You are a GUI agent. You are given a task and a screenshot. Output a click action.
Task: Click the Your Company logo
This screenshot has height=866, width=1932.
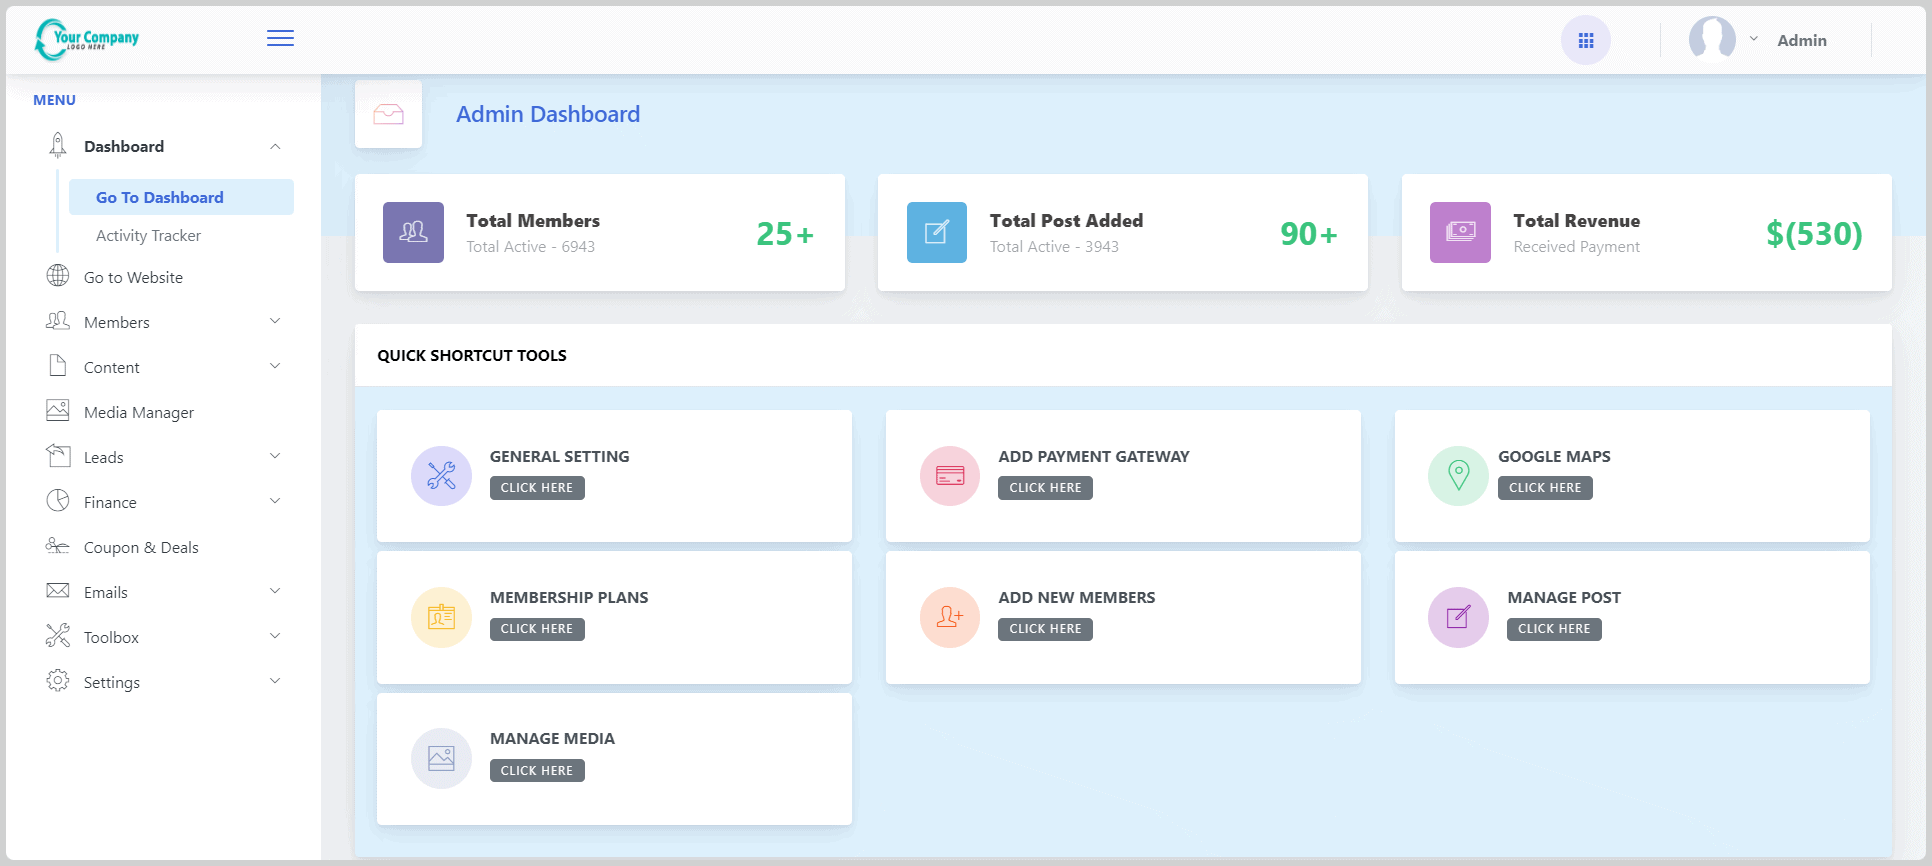(87, 39)
